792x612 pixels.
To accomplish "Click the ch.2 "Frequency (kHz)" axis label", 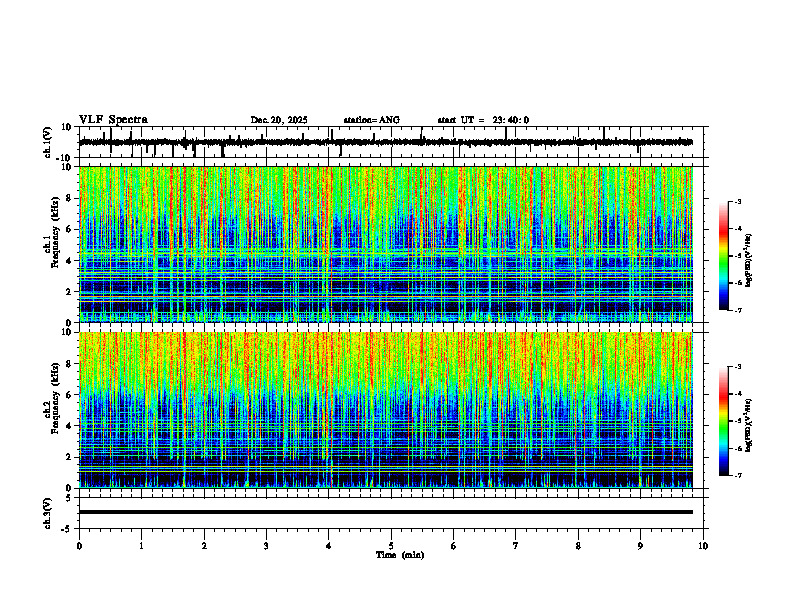I will click(56, 397).
